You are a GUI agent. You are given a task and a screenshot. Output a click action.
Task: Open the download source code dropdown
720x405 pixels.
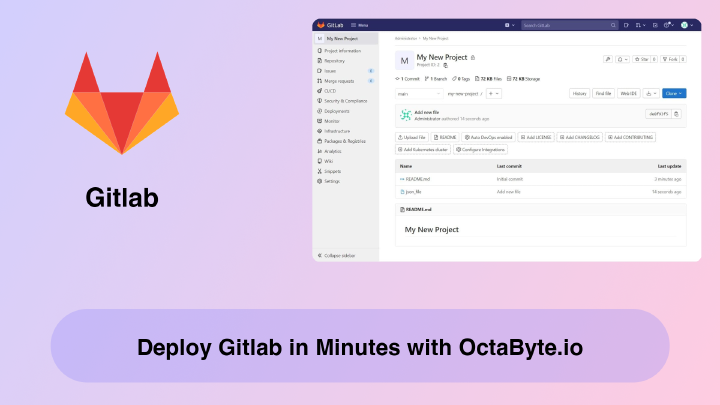pos(651,94)
